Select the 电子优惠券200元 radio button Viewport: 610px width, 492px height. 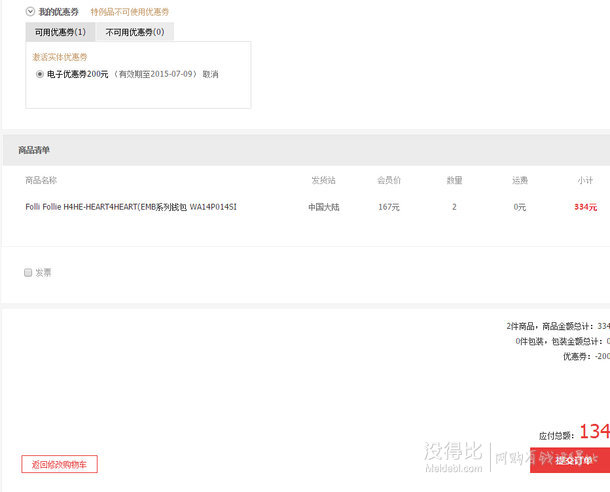point(39,74)
